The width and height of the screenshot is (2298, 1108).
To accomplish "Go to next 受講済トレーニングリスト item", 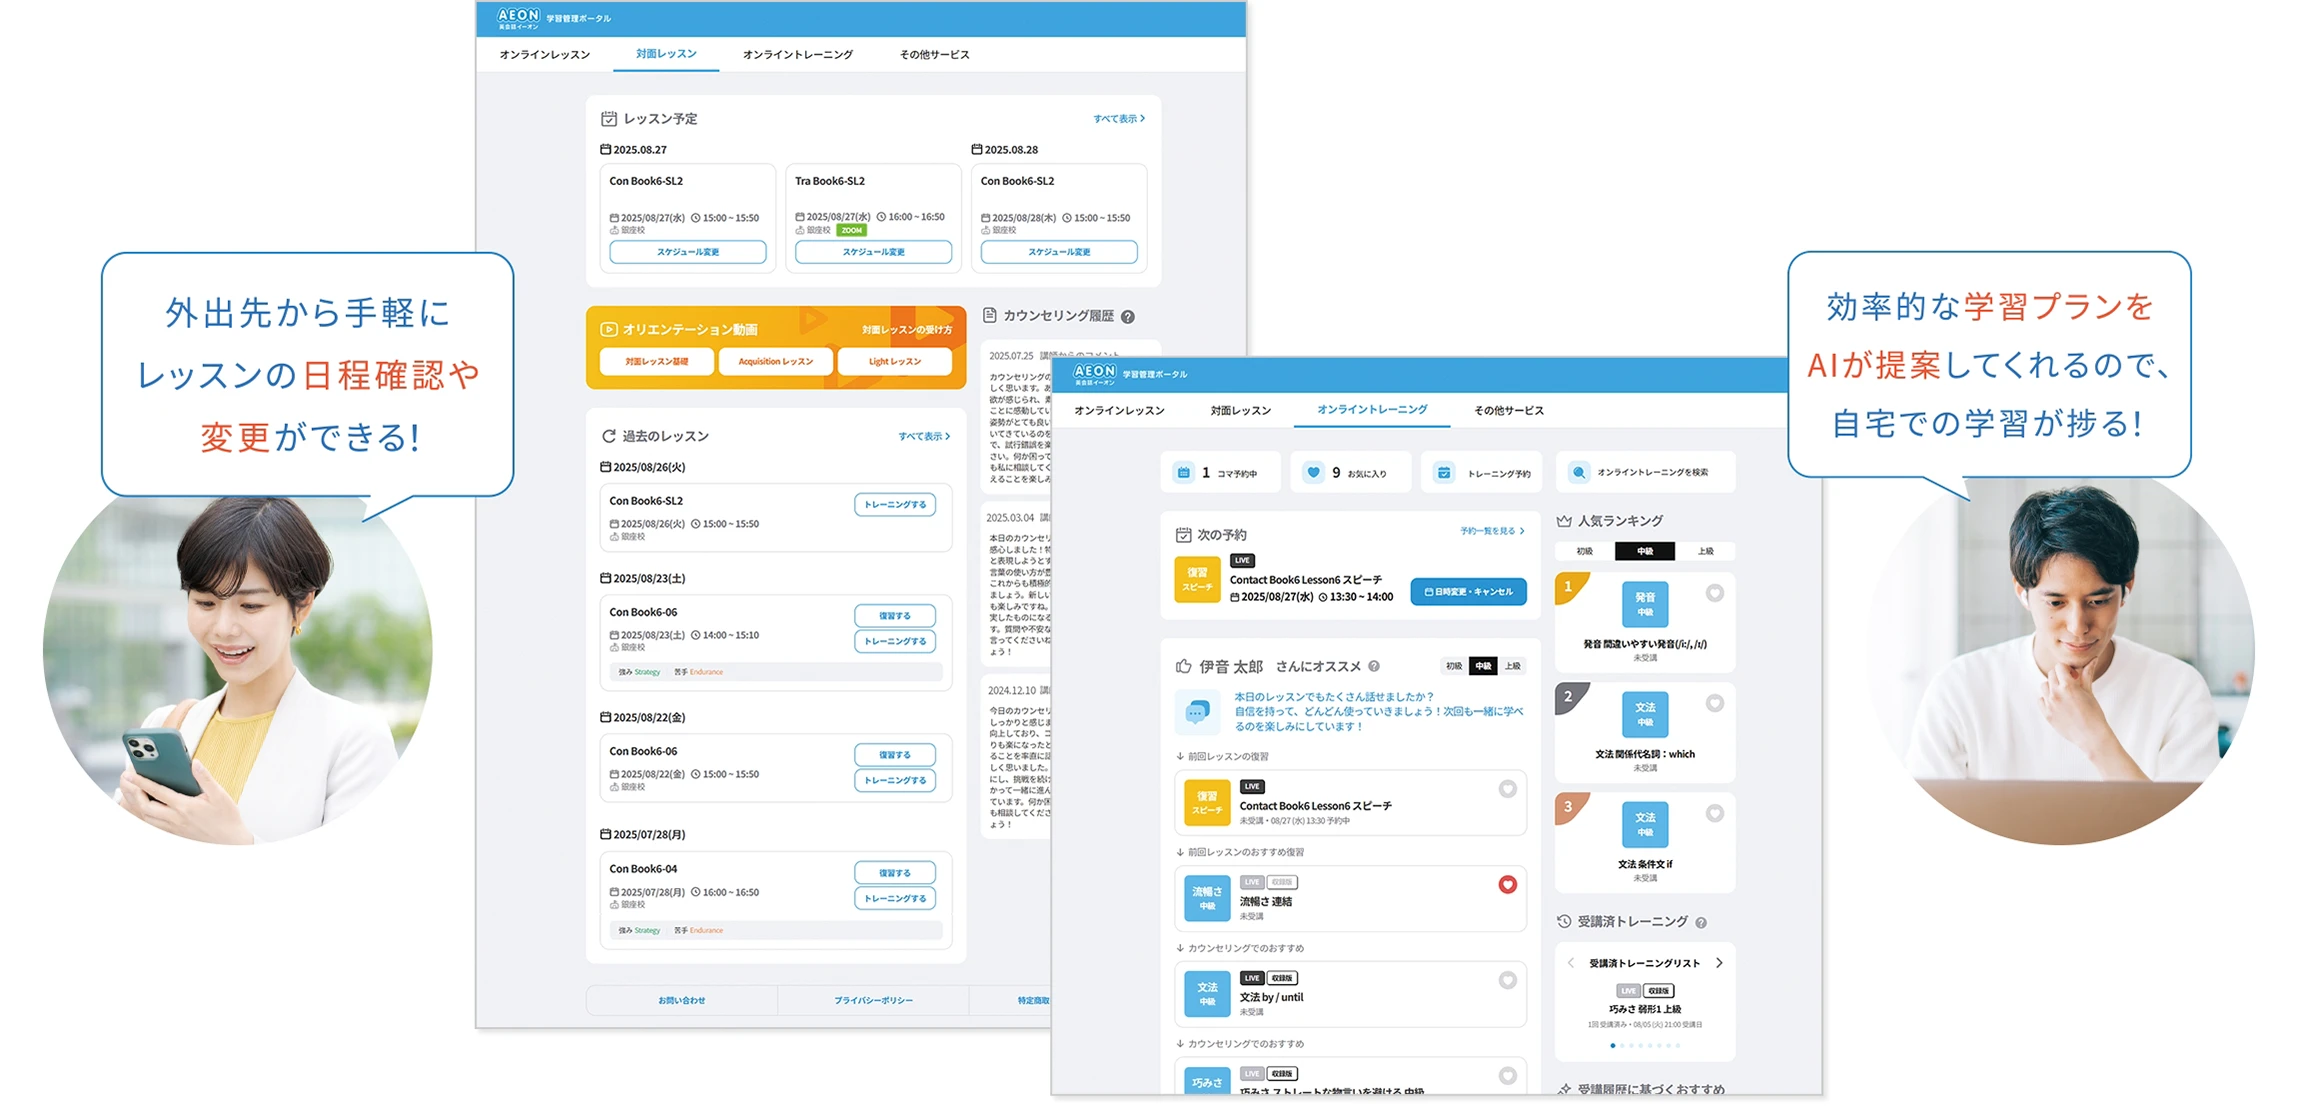I will 1720,963.
